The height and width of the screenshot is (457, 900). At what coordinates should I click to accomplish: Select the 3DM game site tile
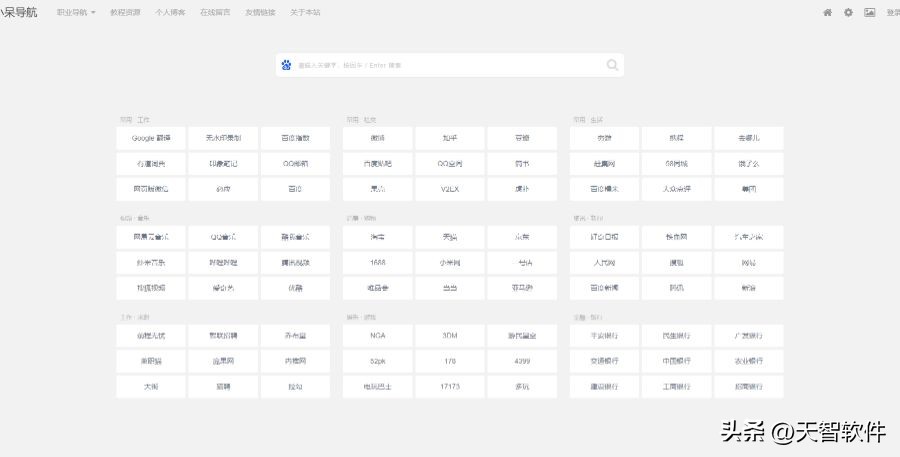pos(450,336)
